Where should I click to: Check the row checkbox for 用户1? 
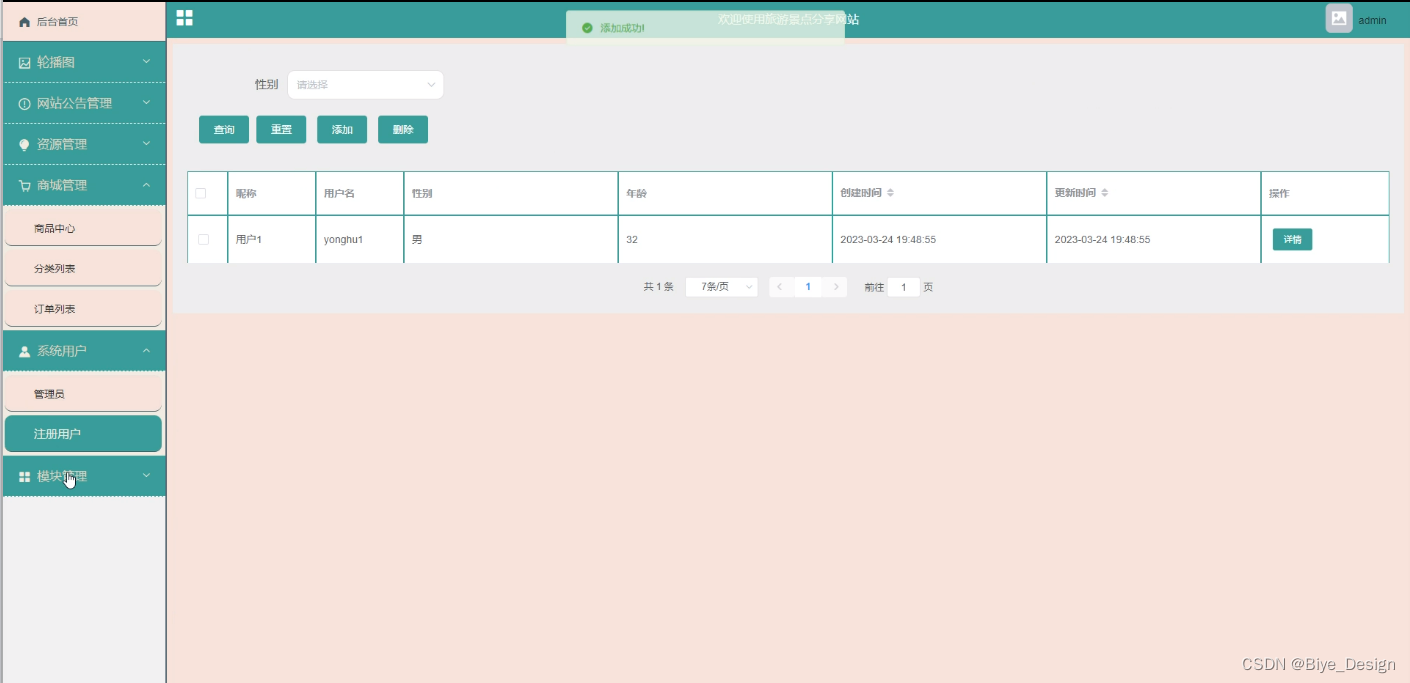(204, 240)
